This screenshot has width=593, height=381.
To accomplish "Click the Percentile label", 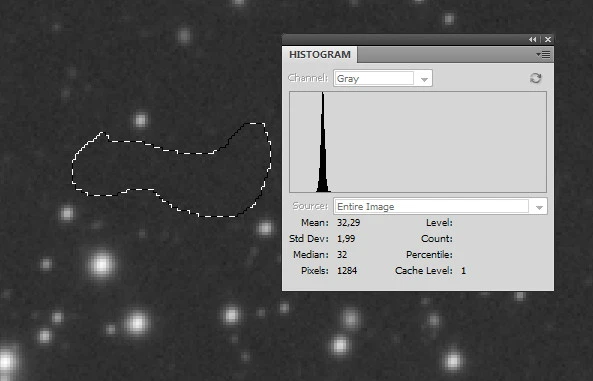I will 429,255.
